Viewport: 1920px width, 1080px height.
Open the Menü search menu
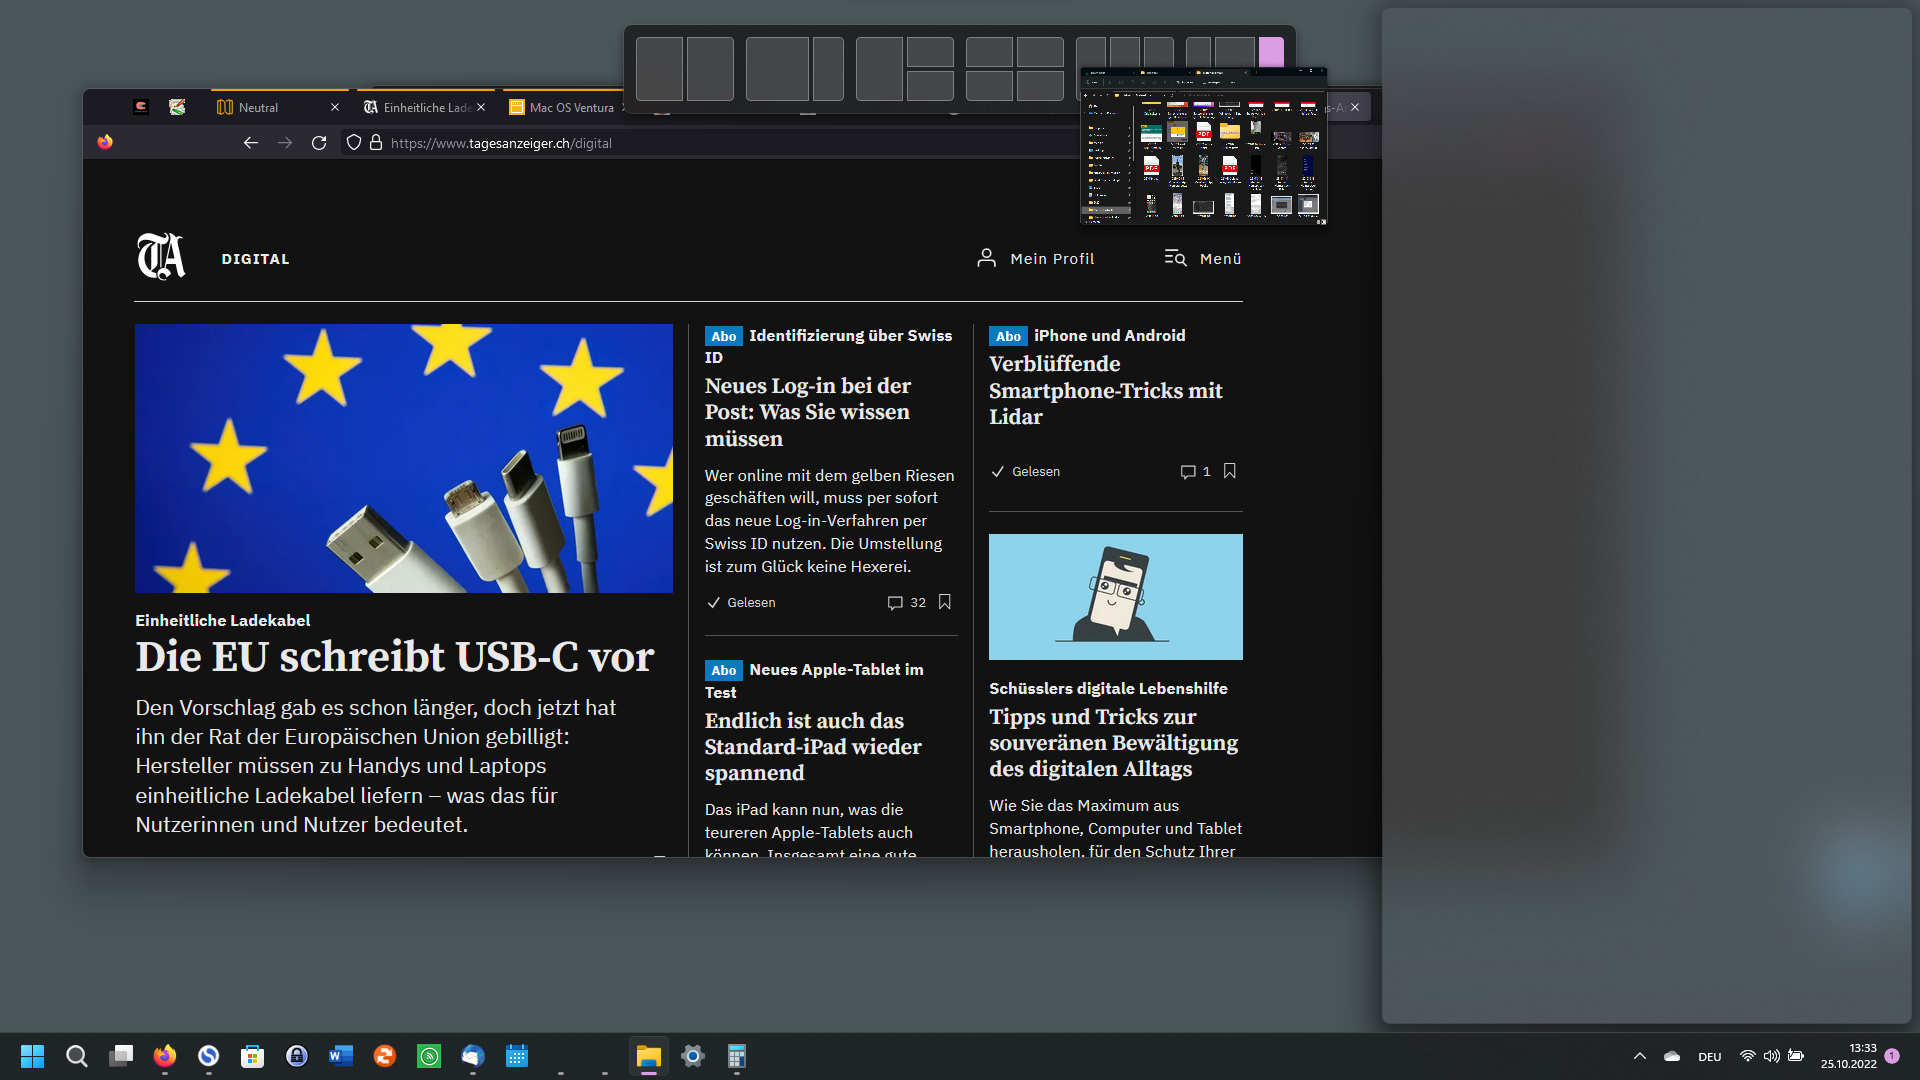click(x=1203, y=258)
